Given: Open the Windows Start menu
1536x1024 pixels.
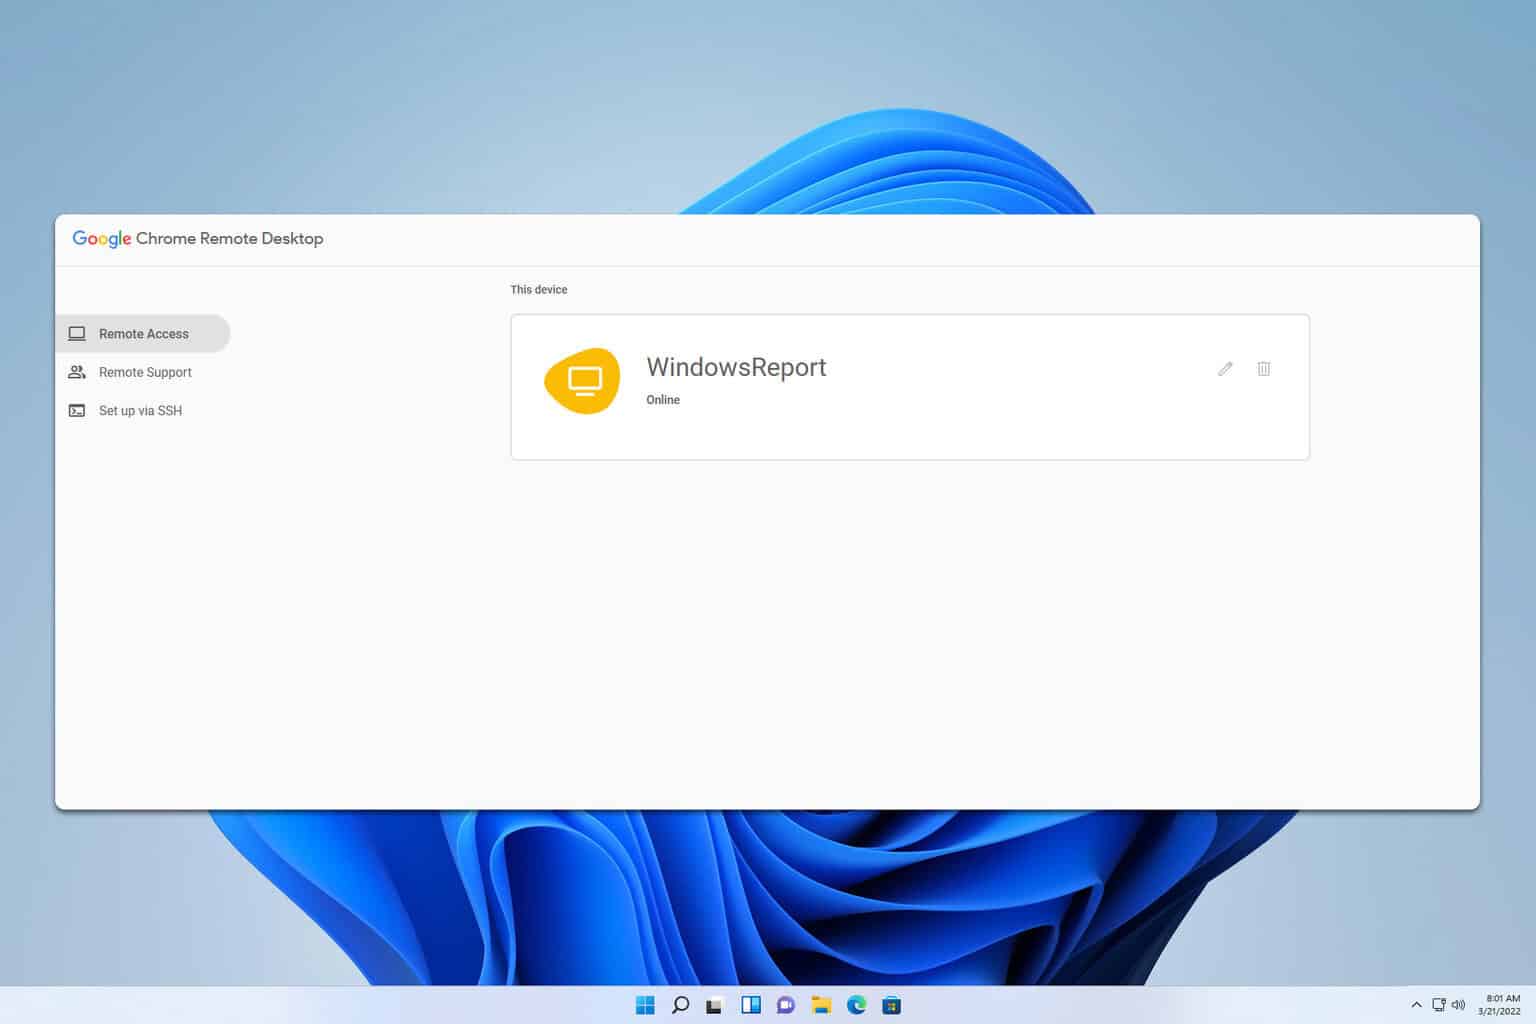Looking at the screenshot, I should point(645,1005).
